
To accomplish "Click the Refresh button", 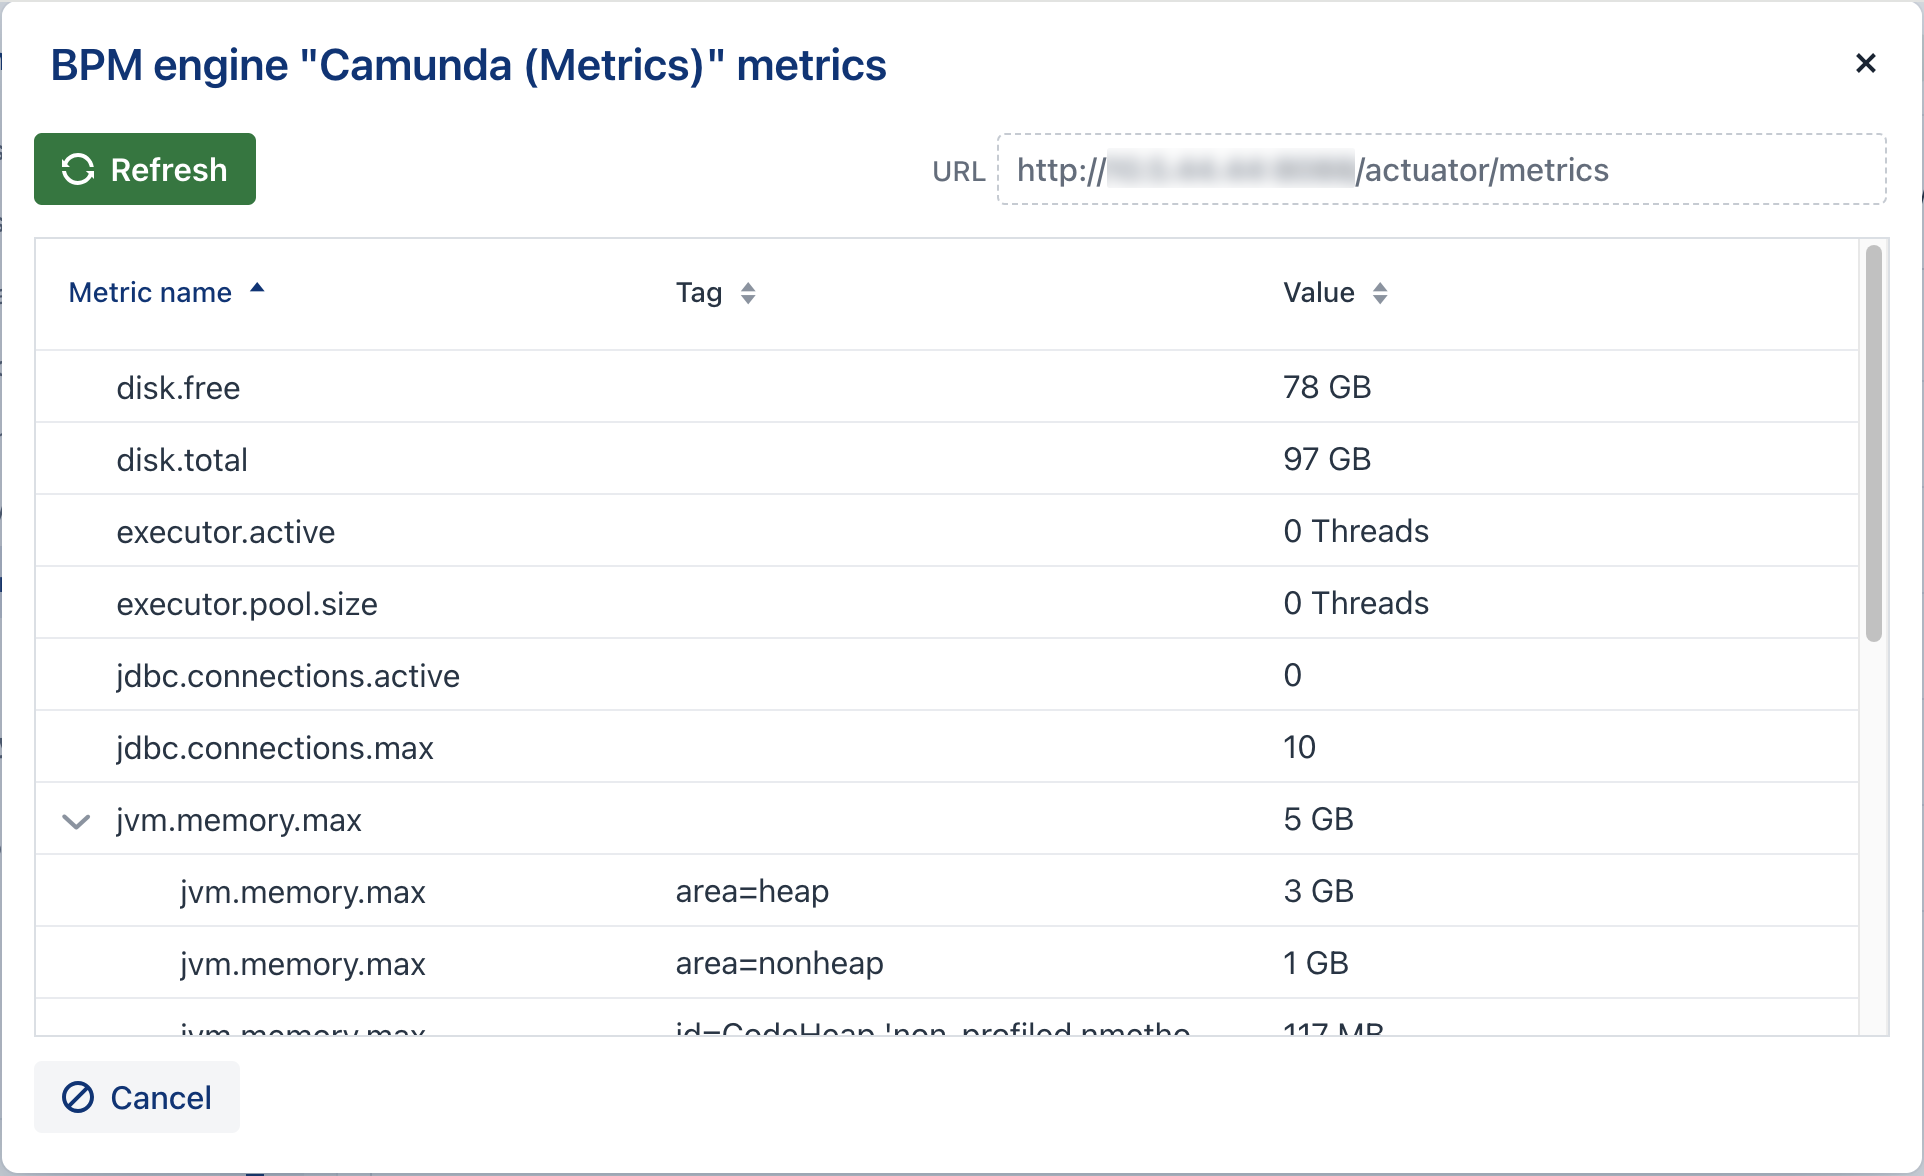I will click(144, 169).
